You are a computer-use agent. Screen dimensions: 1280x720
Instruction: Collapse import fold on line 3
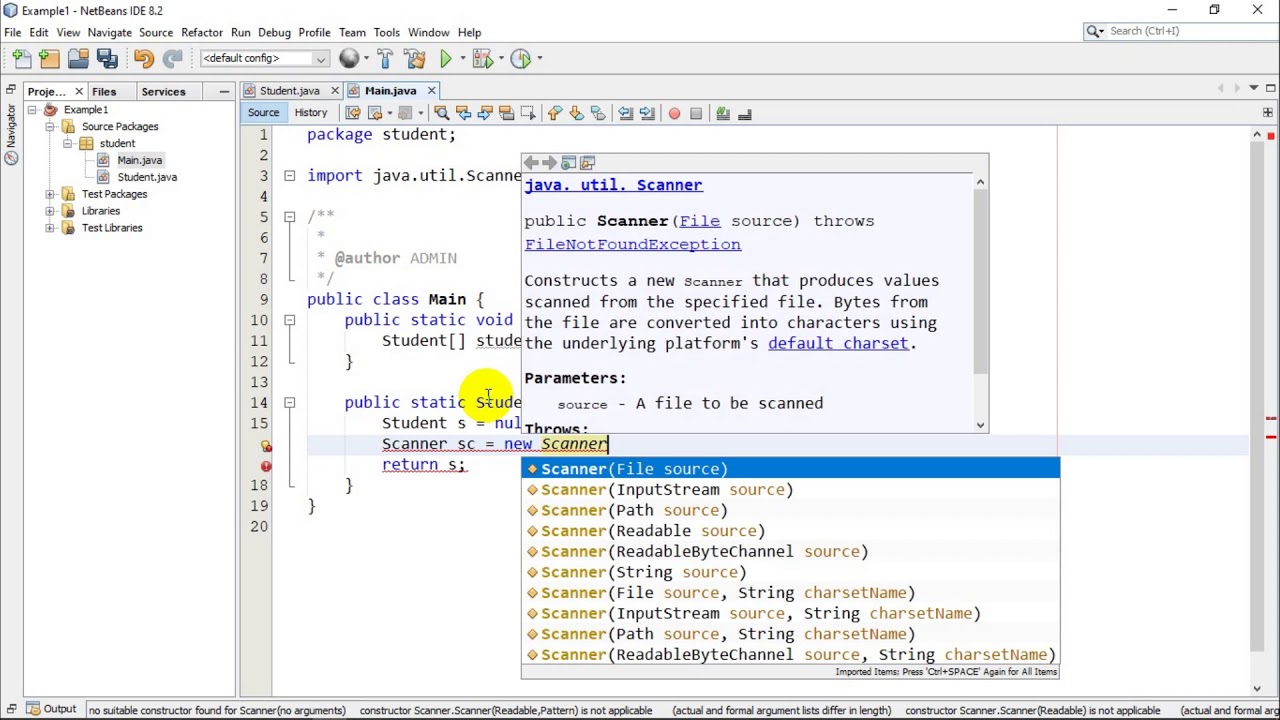pos(289,176)
